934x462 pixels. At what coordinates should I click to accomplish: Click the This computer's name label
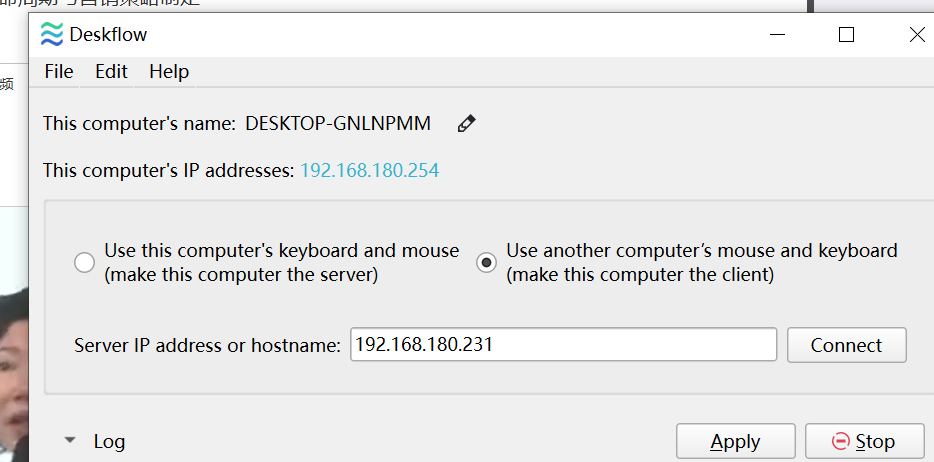coord(139,124)
